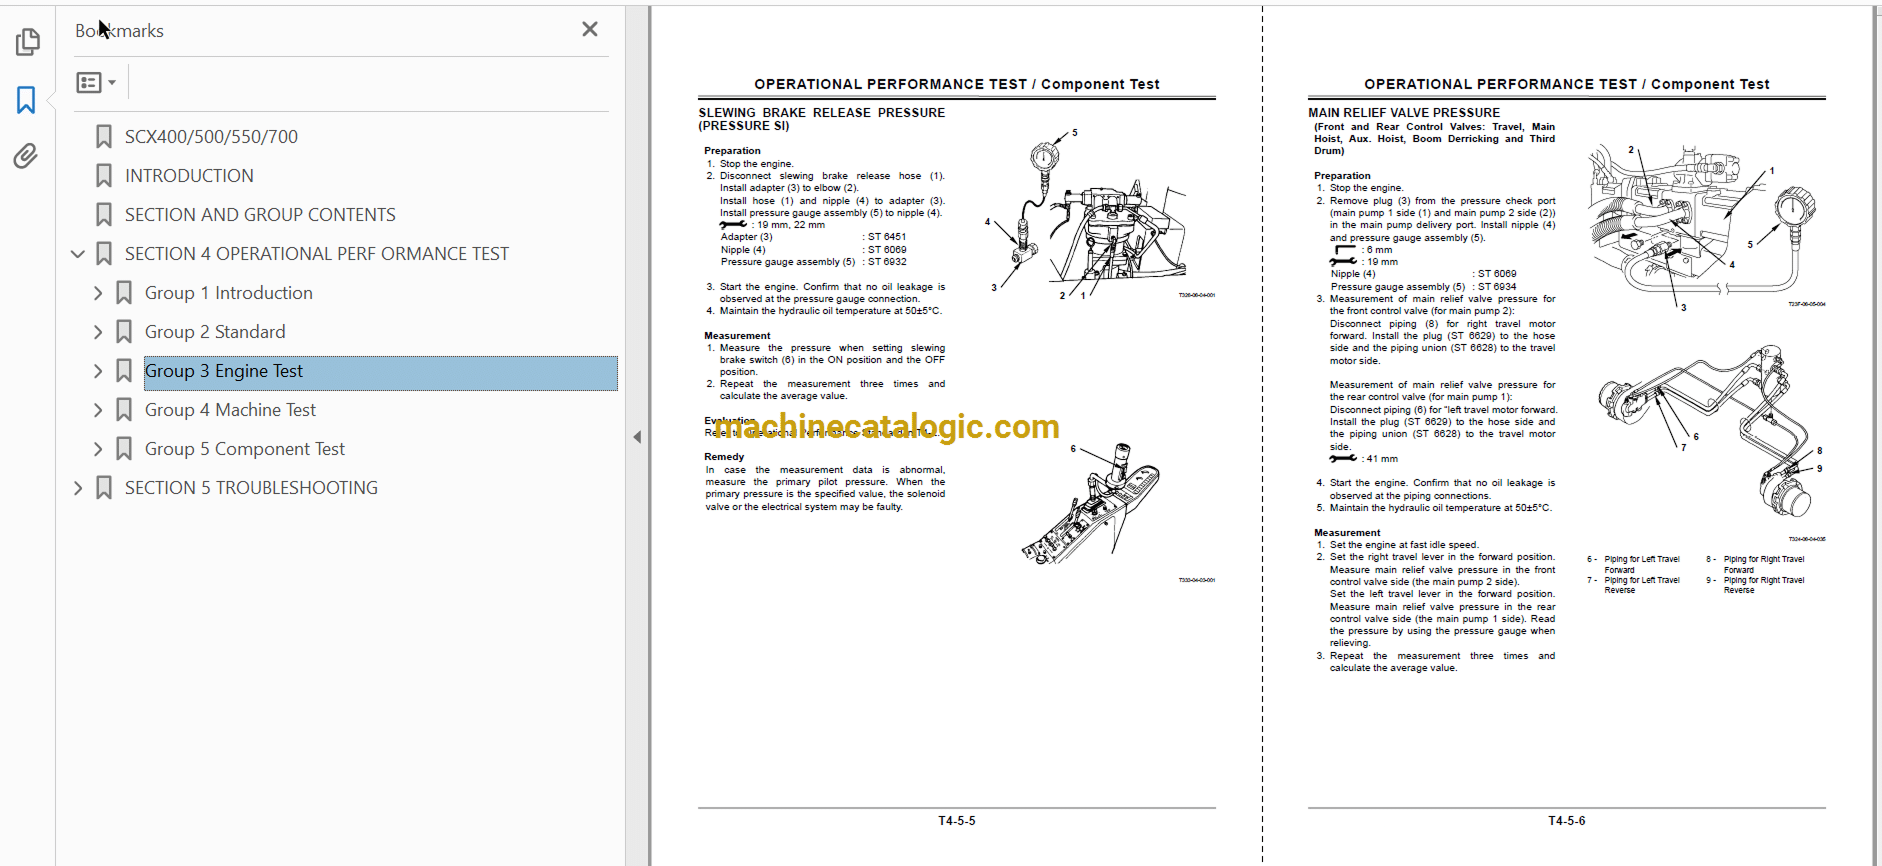Click the Bookmarks panel title
Viewport: 1882px width, 866px height.
(x=119, y=31)
